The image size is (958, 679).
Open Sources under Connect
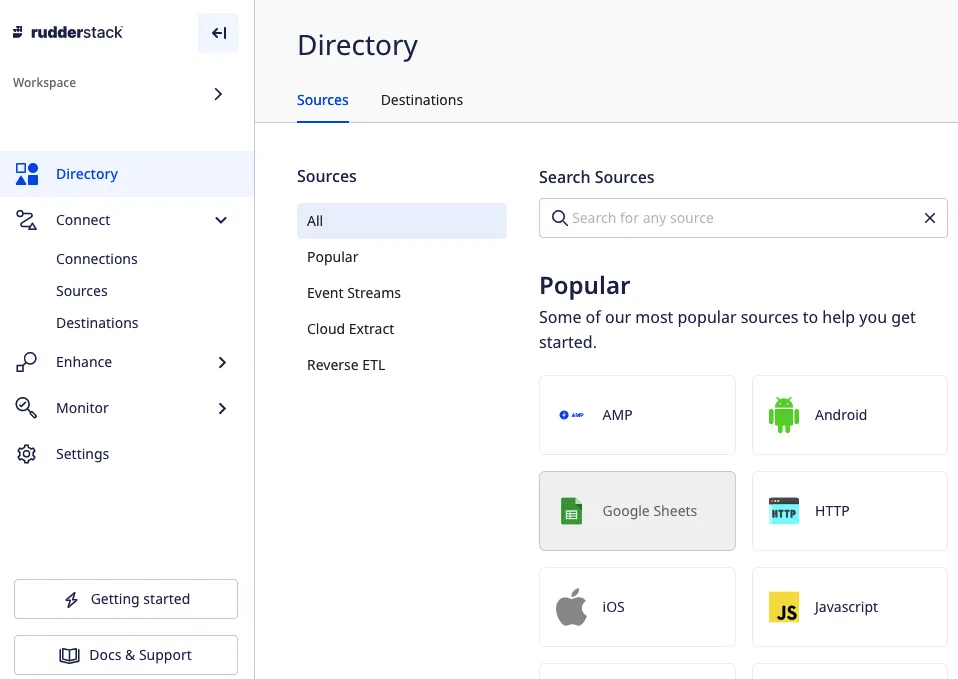82,291
